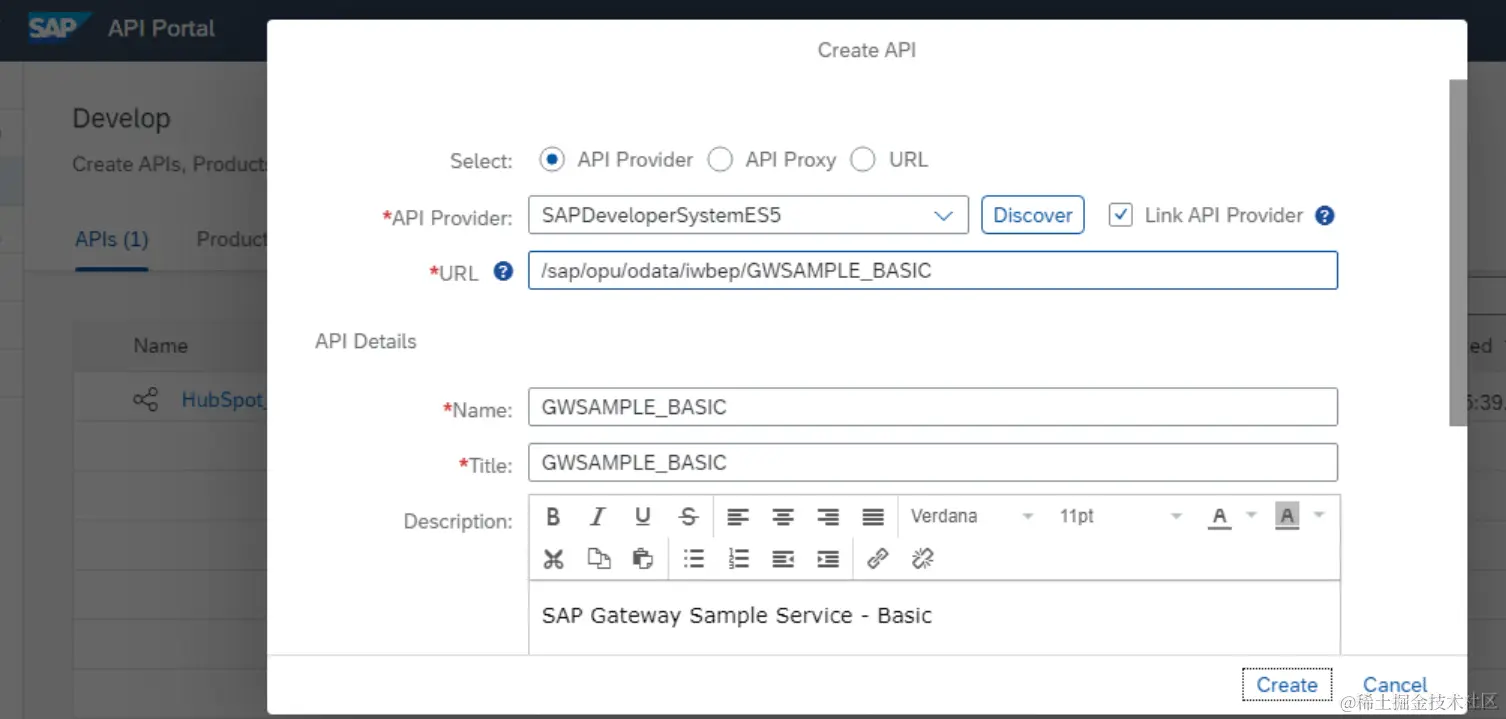Insert a numbered list in Description

coord(739,559)
